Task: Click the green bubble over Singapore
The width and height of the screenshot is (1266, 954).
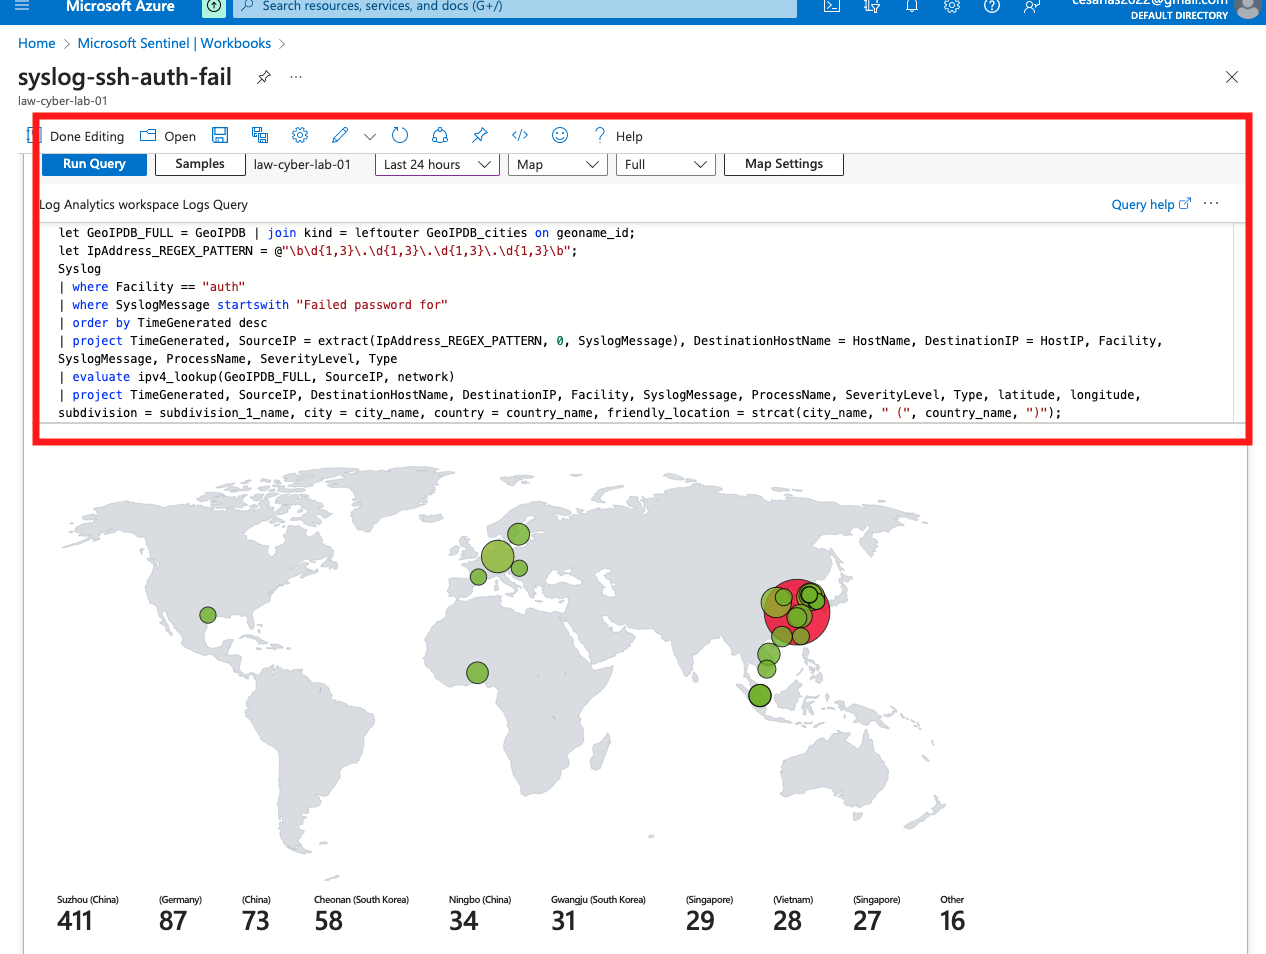Action: [x=760, y=695]
